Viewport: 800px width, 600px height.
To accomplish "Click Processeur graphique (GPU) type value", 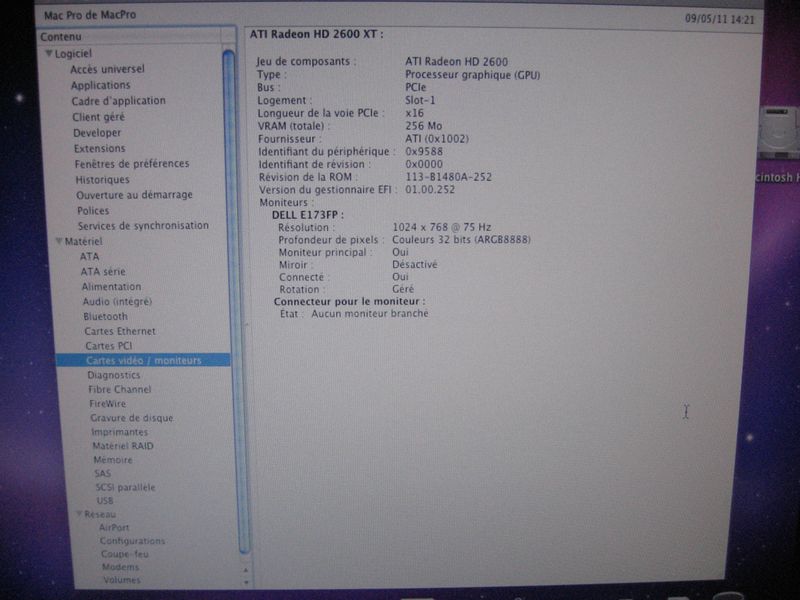I will (x=472, y=75).
